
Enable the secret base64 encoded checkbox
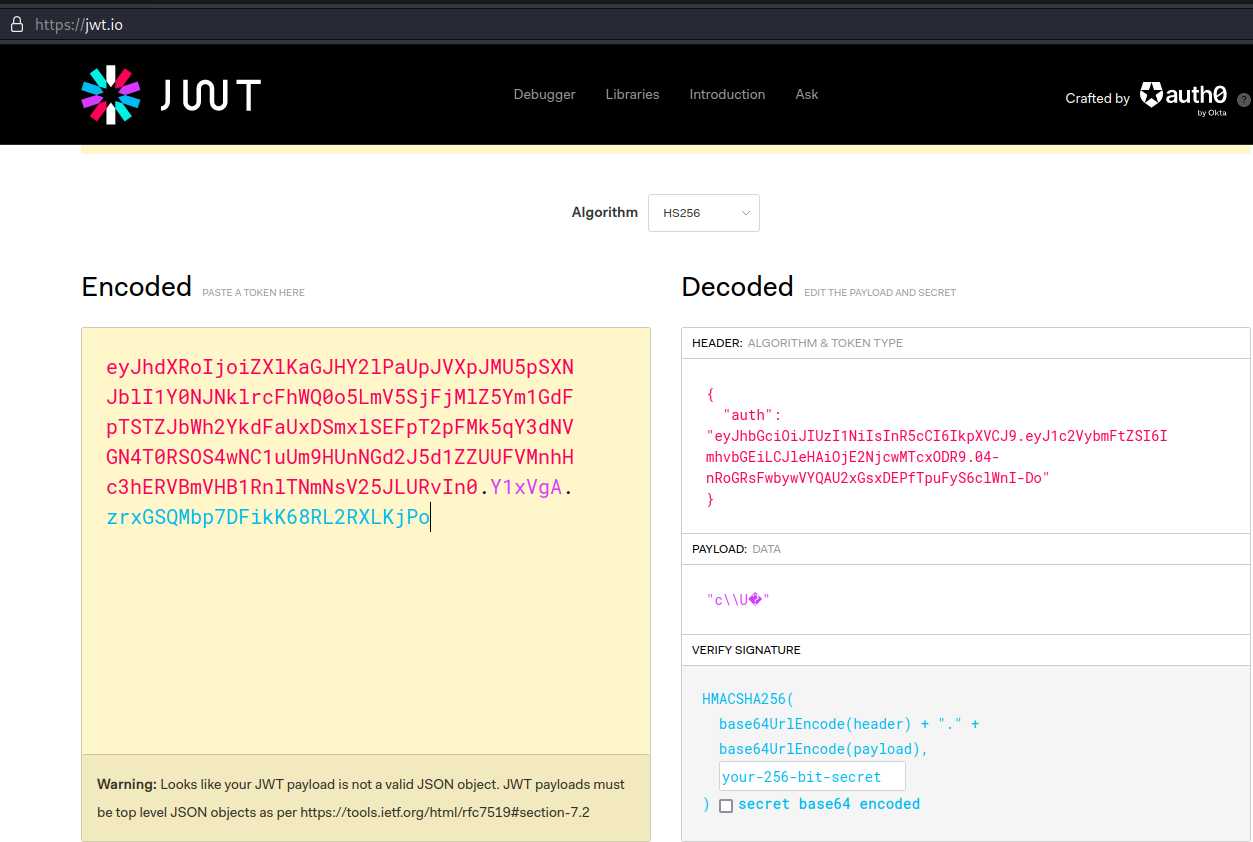pos(726,805)
